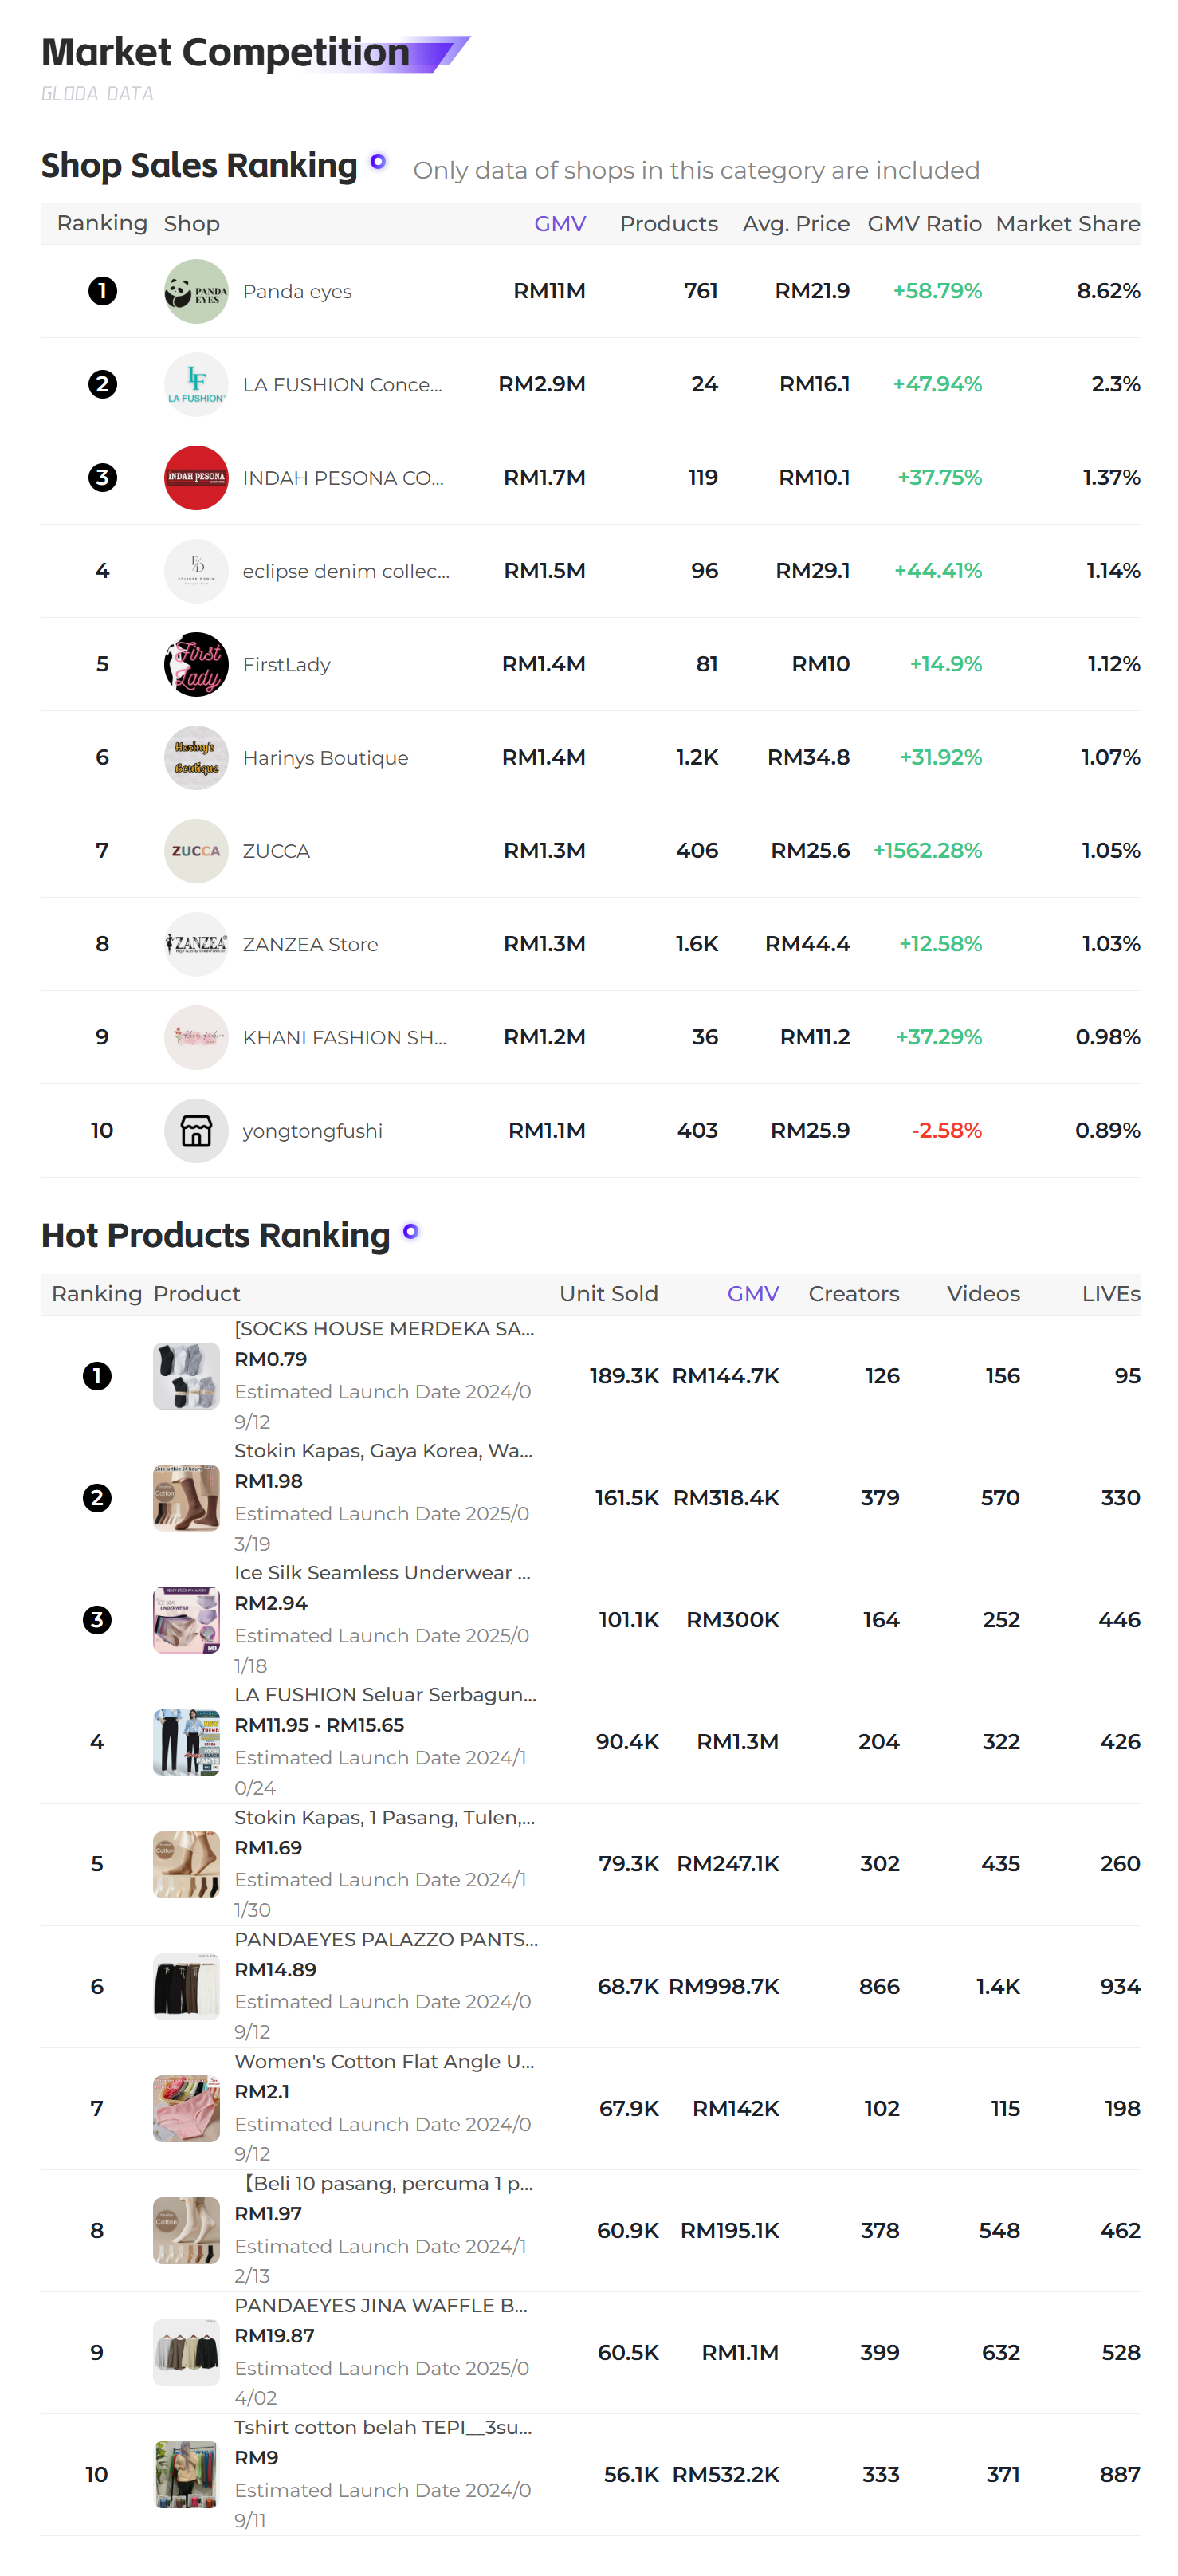This screenshot has height=2576, width=1178.
Task: Sort products by Unit Sold header
Action: 609,1294
